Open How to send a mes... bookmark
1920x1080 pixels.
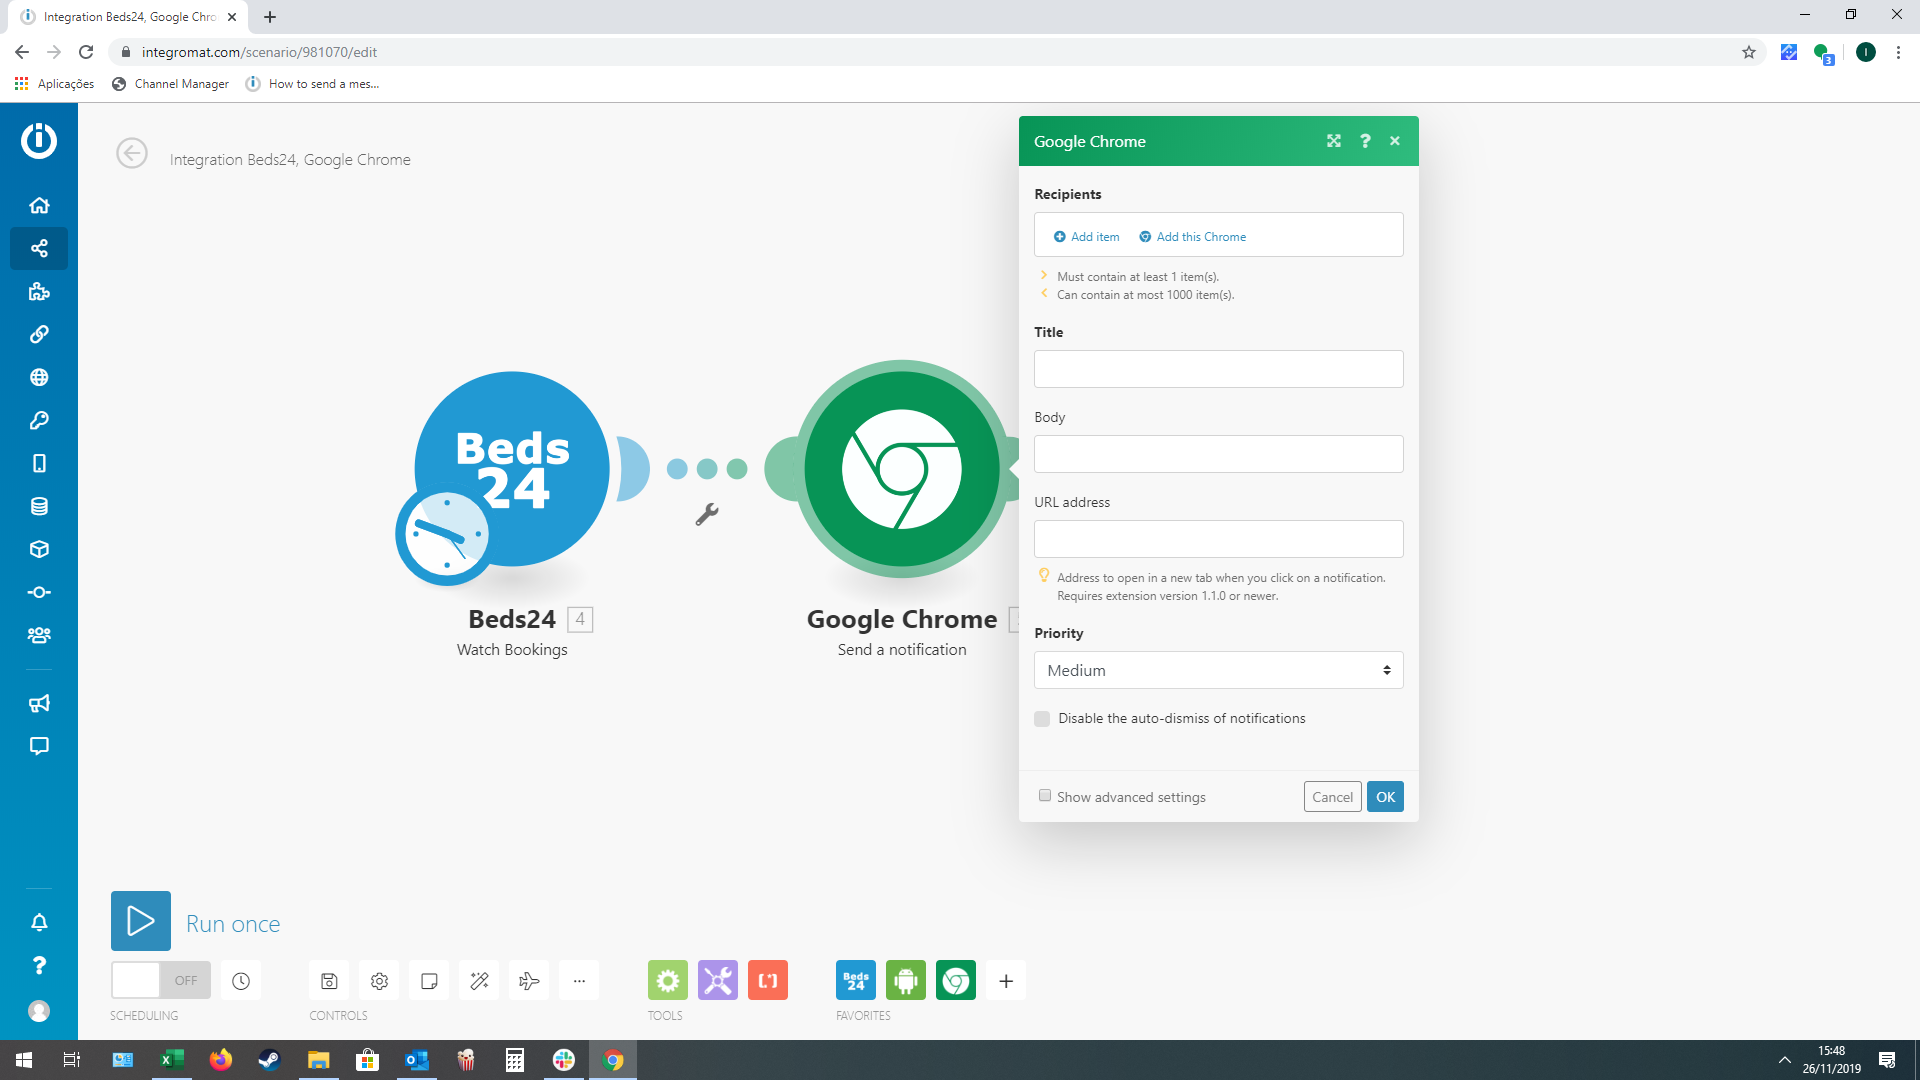[312, 84]
